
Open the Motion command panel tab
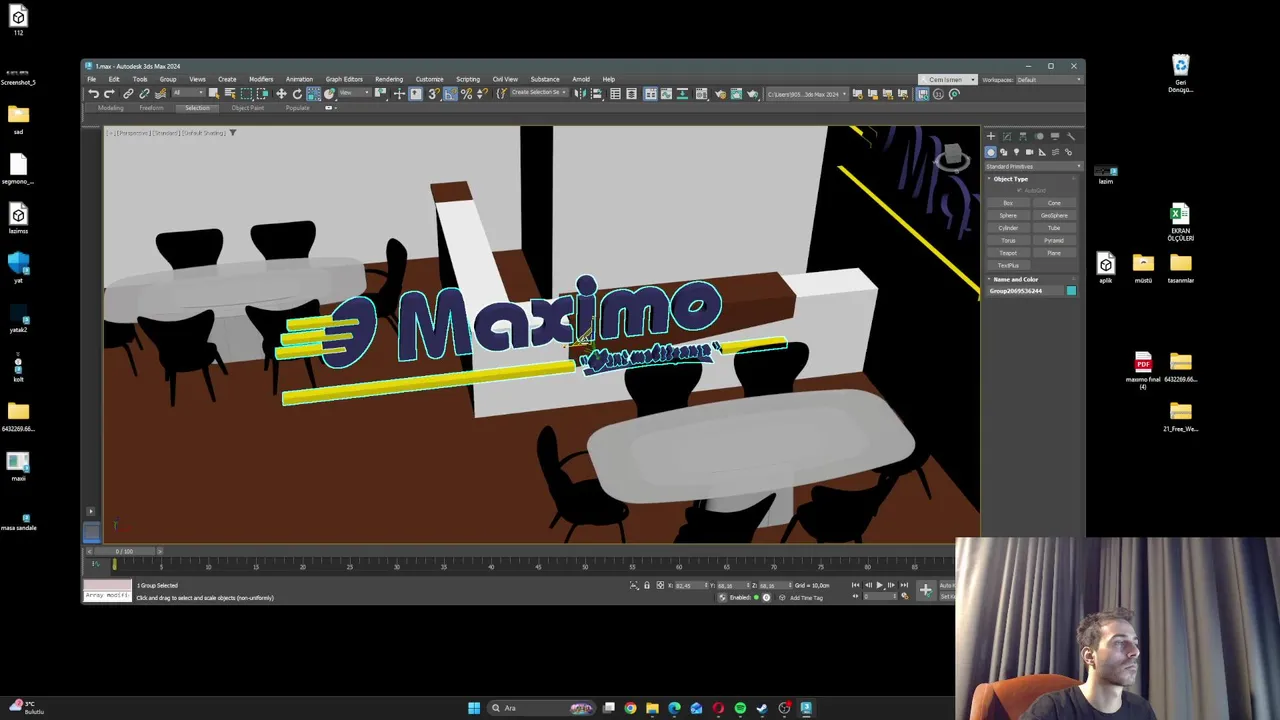[x=1039, y=136]
